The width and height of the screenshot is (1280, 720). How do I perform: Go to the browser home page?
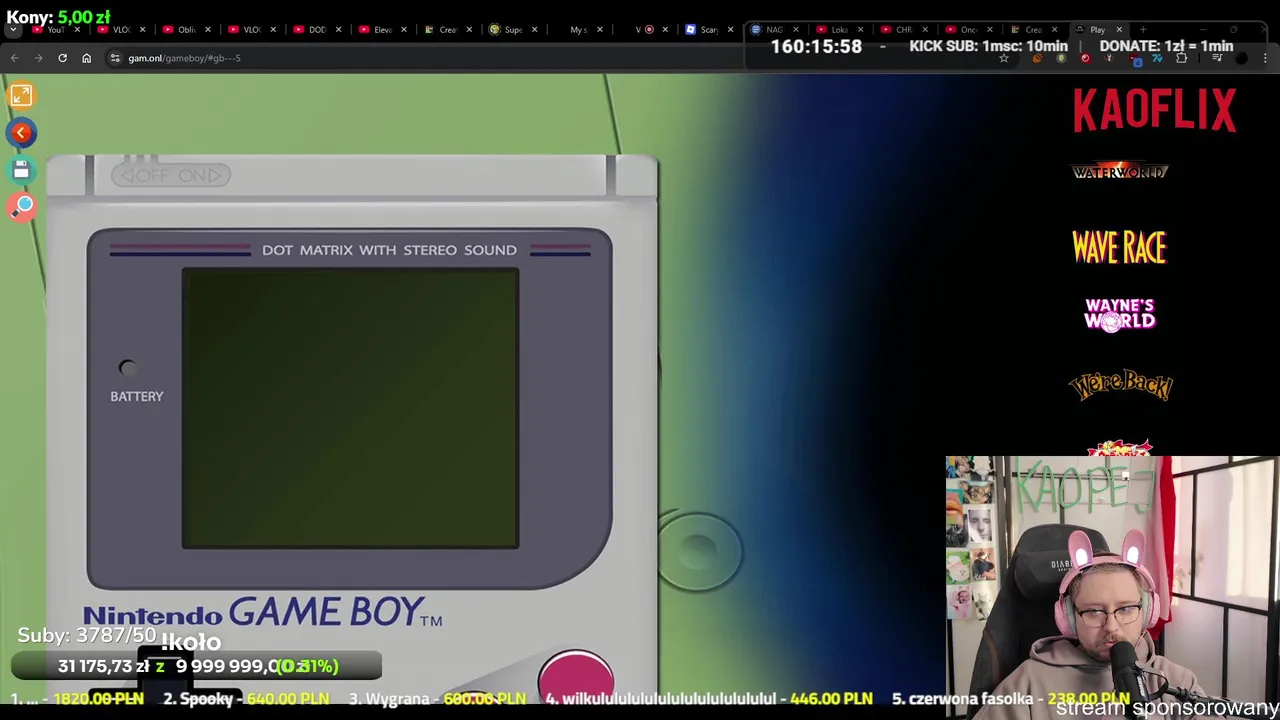pos(86,58)
